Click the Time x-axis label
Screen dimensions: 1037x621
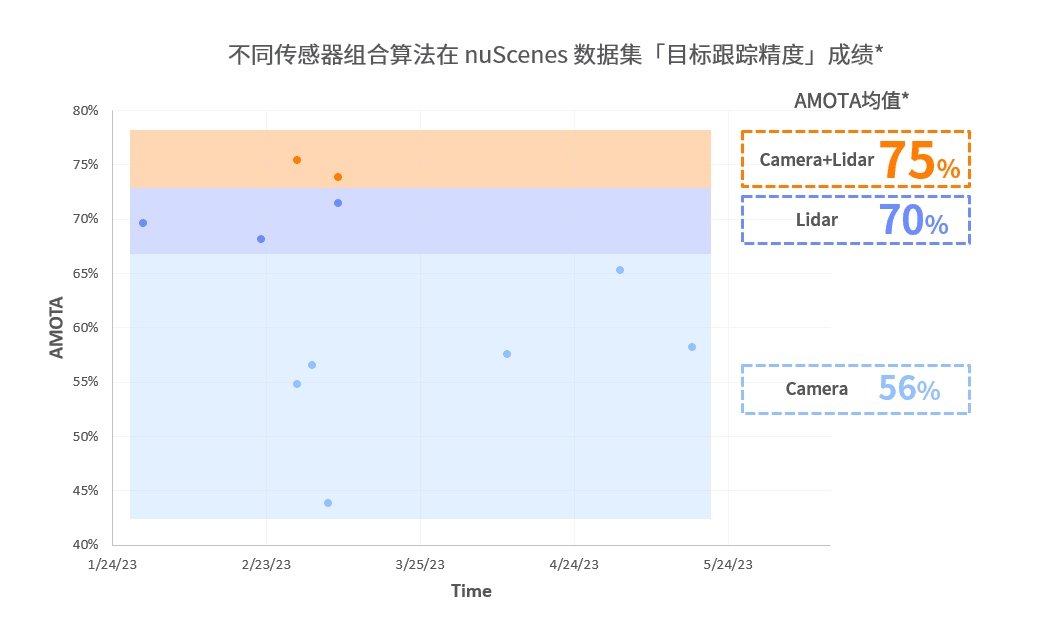click(471, 591)
